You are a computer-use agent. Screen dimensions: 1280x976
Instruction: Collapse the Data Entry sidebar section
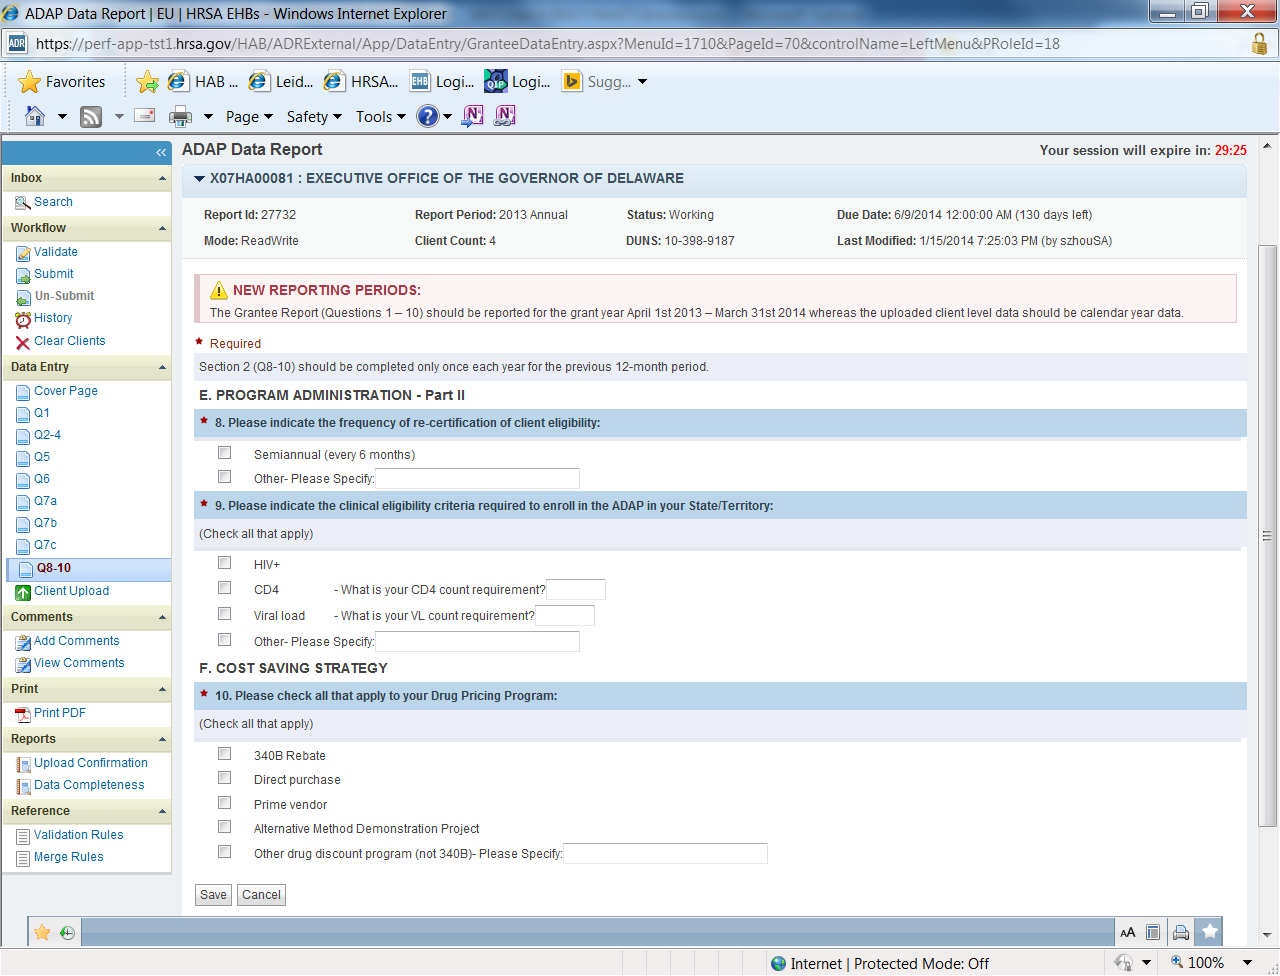162,368
